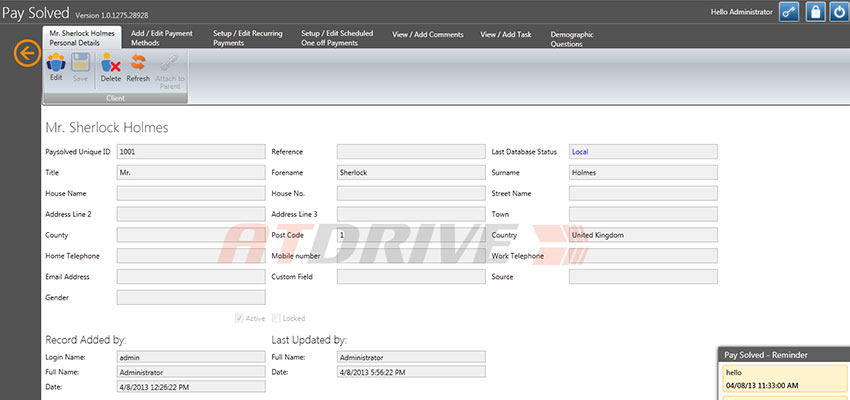Viewport: 850px width, 400px height.
Task: Go to Demographic Questions tab
Action: coord(572,38)
